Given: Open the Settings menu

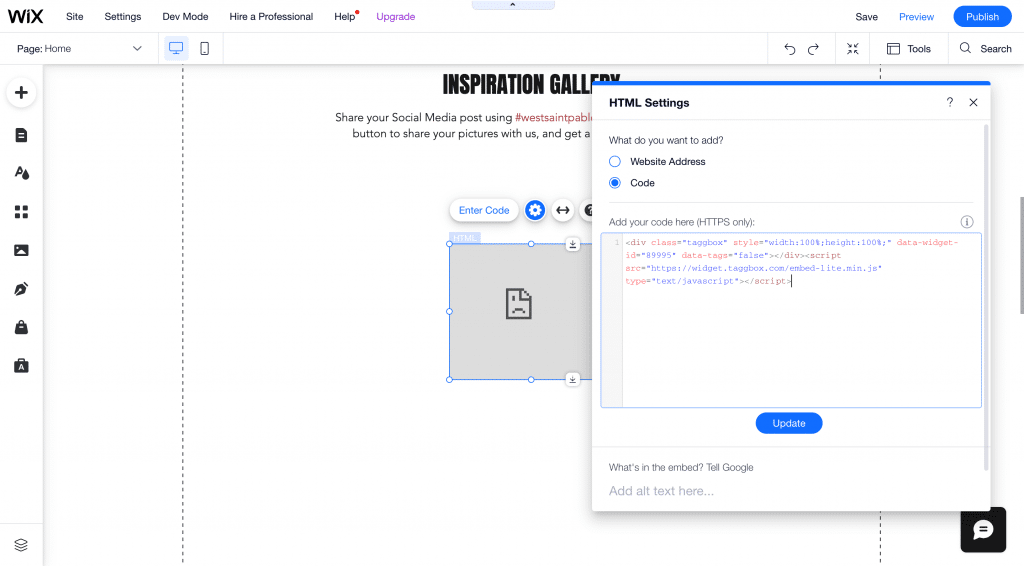Looking at the screenshot, I should (x=123, y=17).
